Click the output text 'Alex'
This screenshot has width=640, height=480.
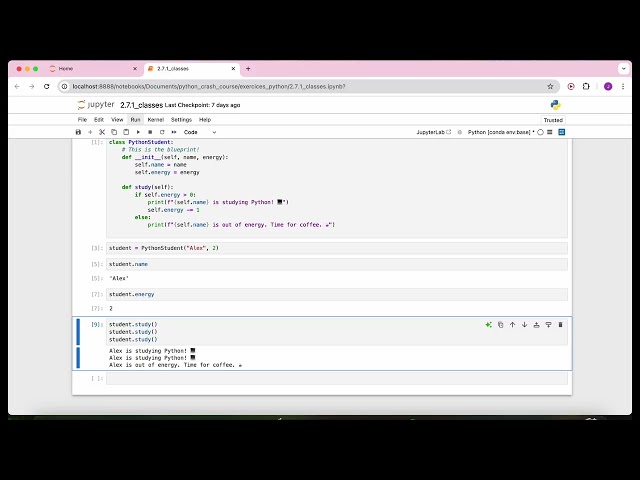tap(119, 278)
